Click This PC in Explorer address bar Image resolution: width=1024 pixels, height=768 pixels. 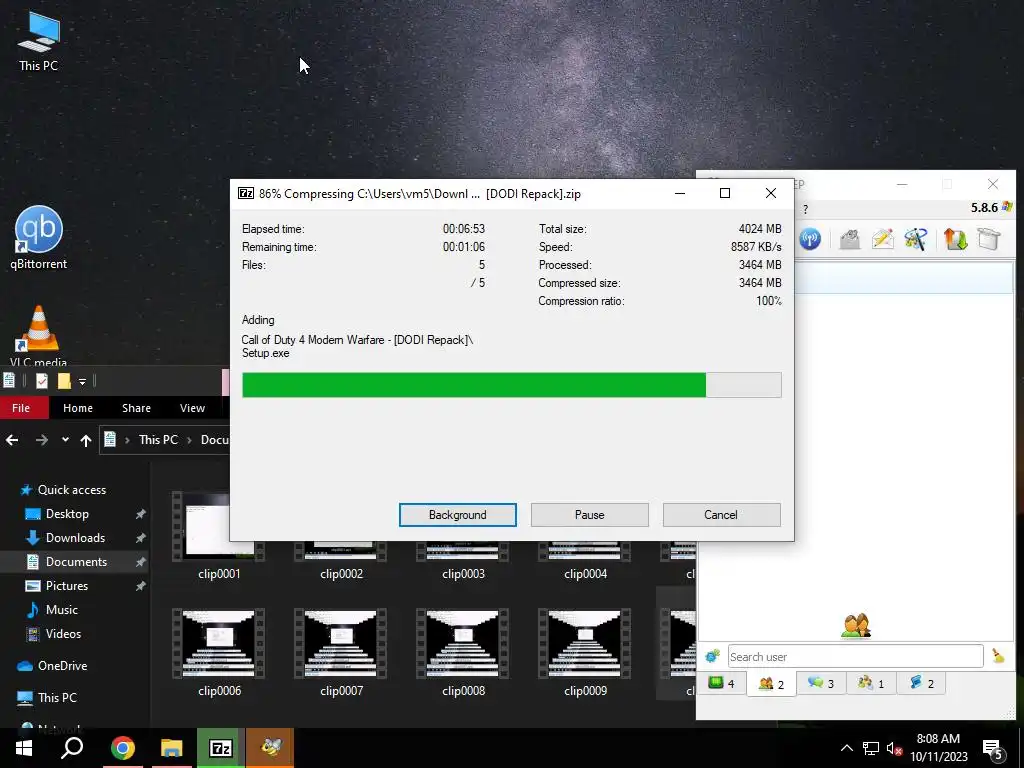pos(158,440)
